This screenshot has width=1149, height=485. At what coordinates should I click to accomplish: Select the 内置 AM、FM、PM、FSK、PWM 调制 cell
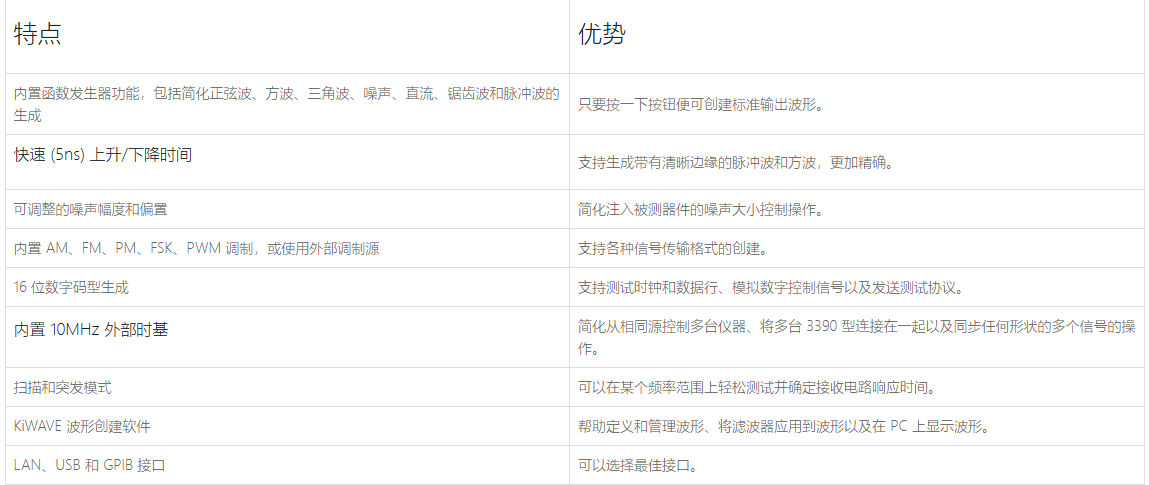(x=196, y=248)
